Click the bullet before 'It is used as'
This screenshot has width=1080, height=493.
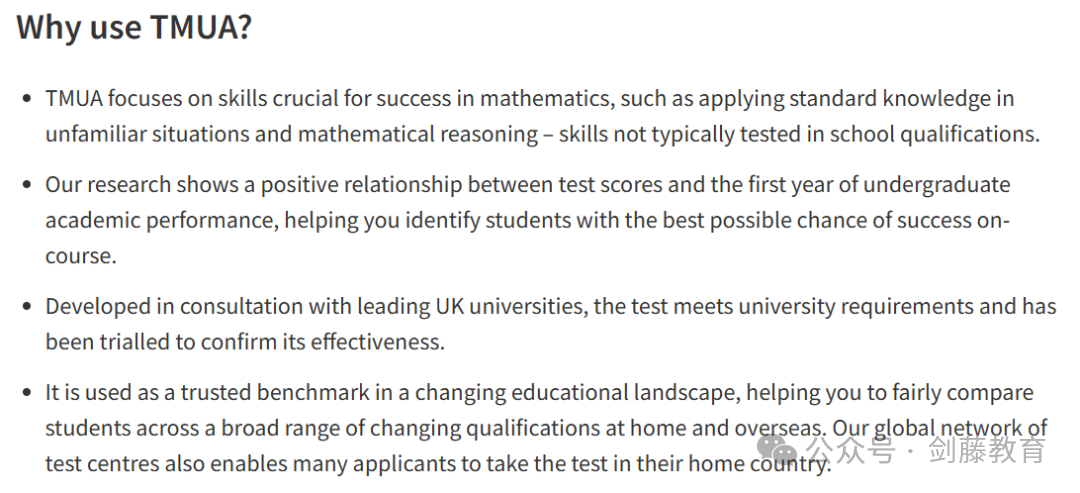coord(27,393)
